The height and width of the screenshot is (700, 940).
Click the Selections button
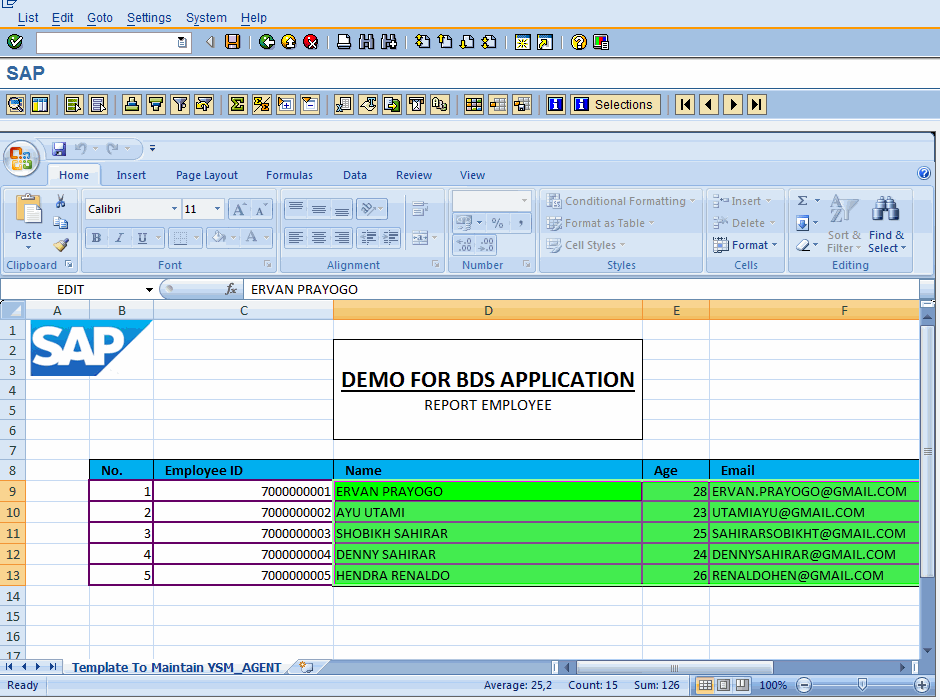pos(614,104)
